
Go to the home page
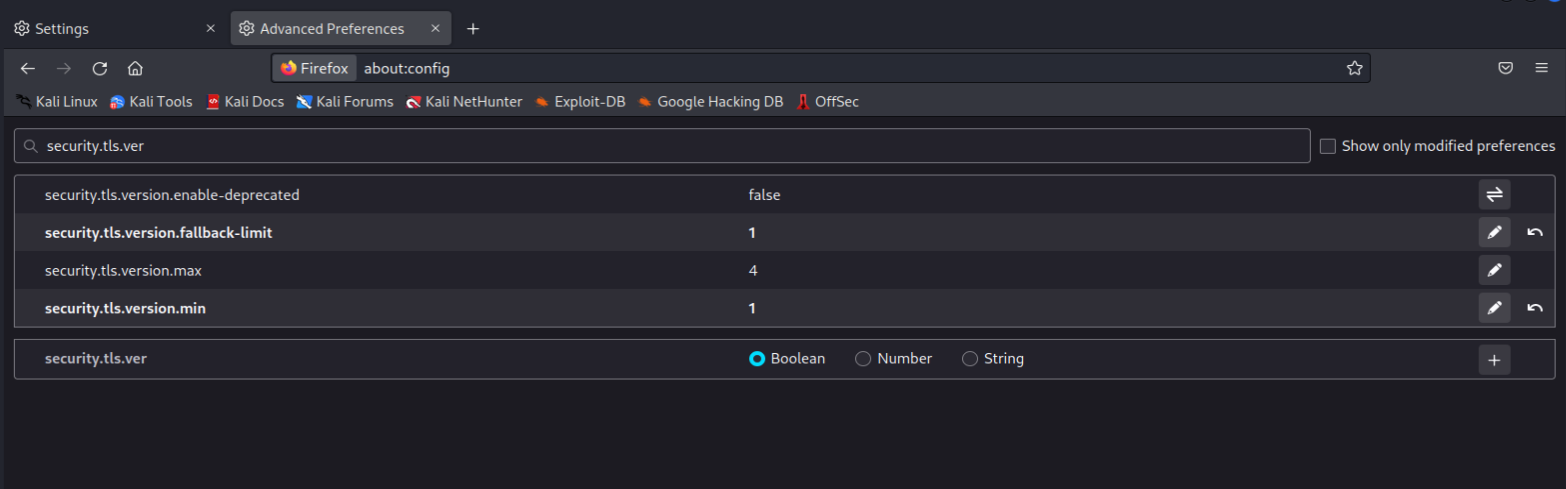pyautogui.click(x=135, y=68)
